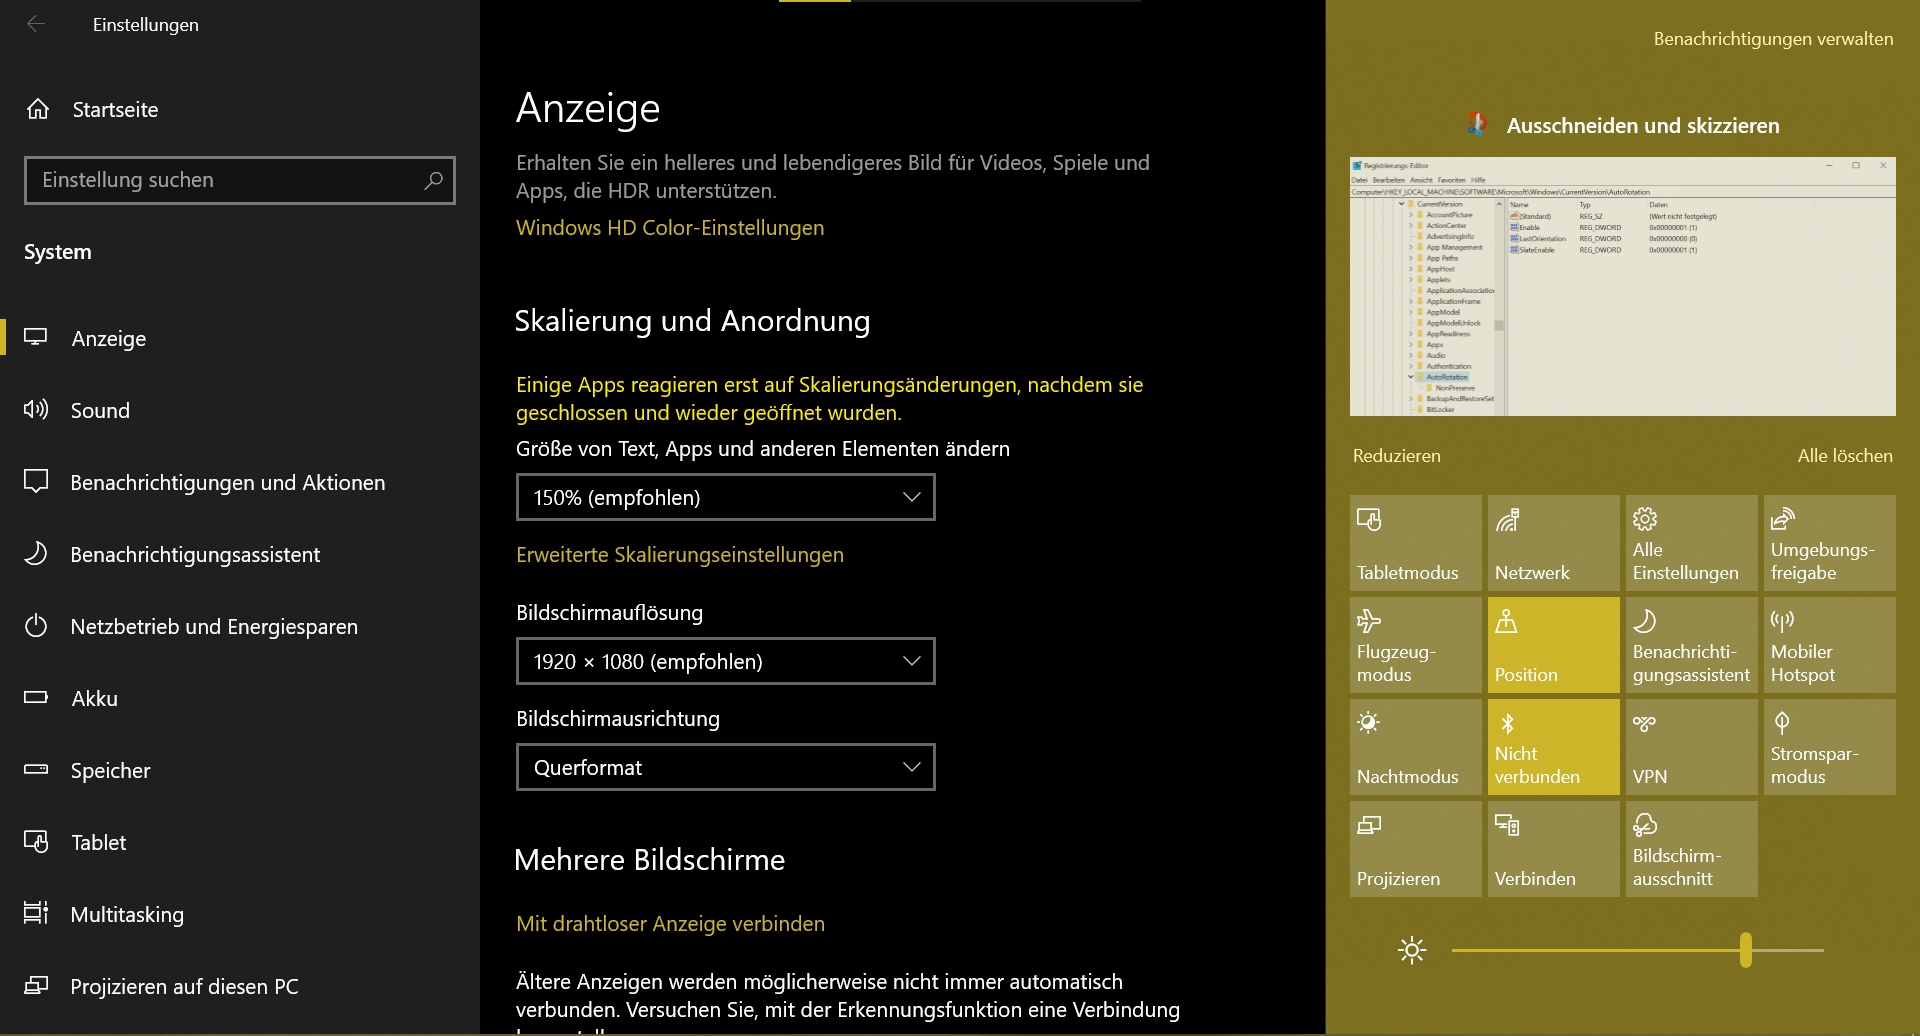Open Windows HD Color-Einstellungen link

point(670,228)
